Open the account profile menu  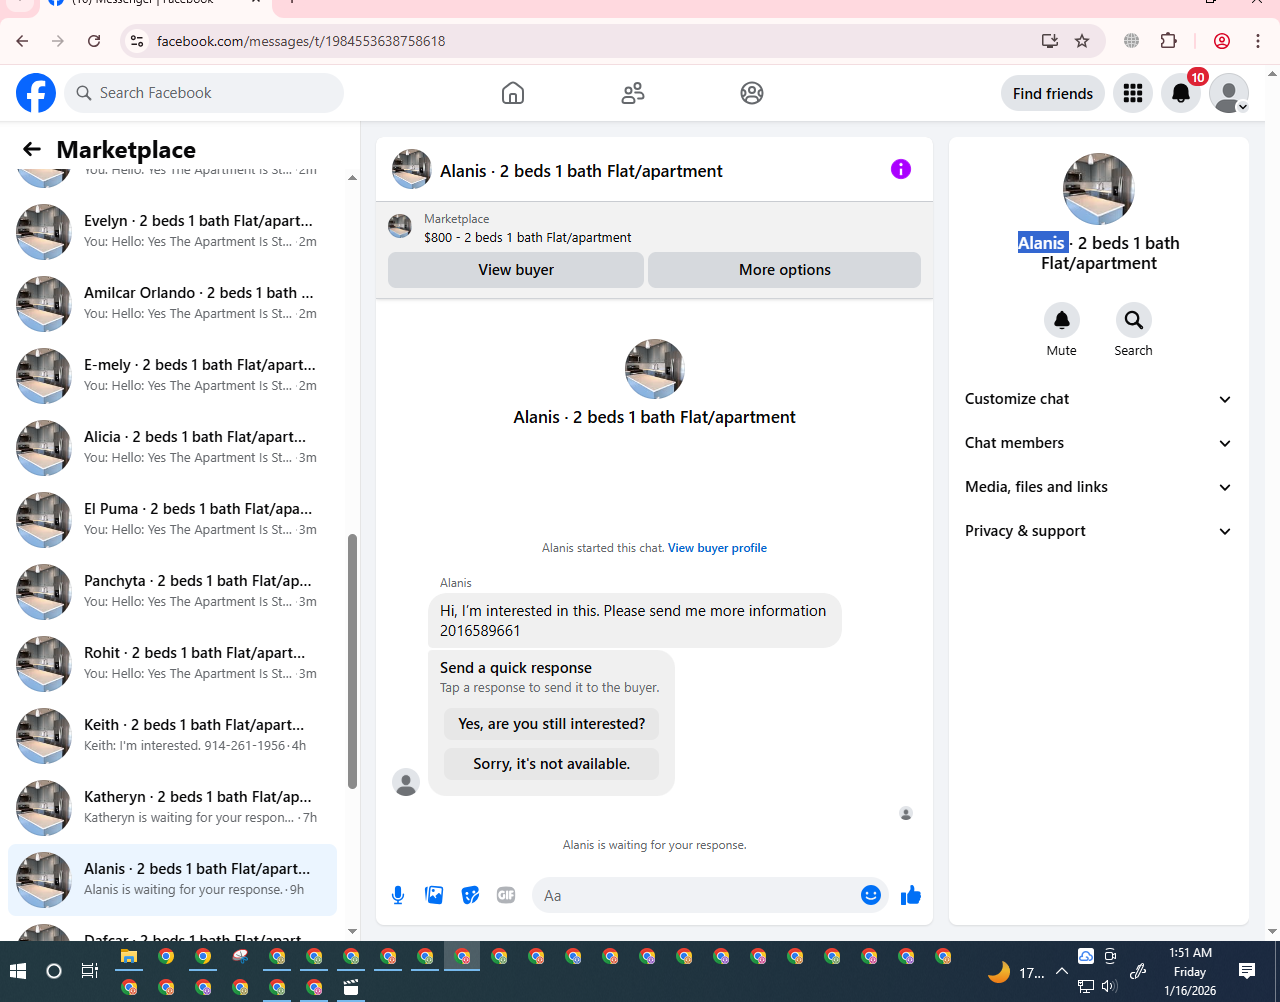[1229, 93]
